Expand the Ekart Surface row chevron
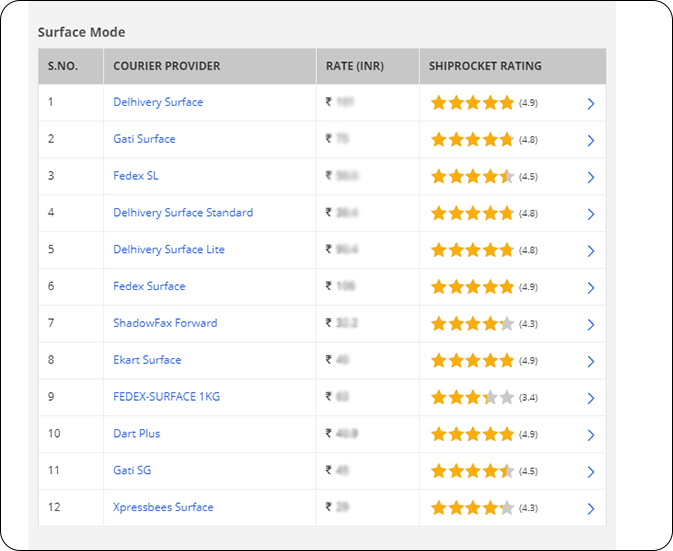 point(591,362)
